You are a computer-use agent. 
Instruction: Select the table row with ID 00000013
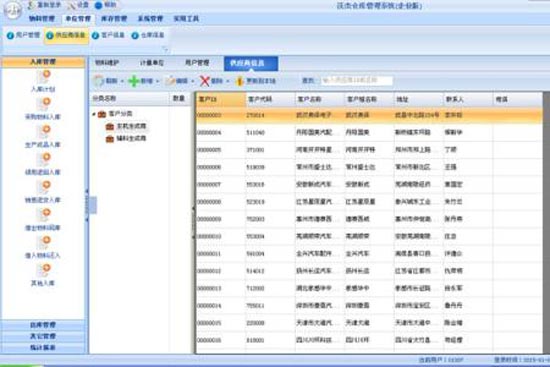pyautogui.click(x=369, y=288)
